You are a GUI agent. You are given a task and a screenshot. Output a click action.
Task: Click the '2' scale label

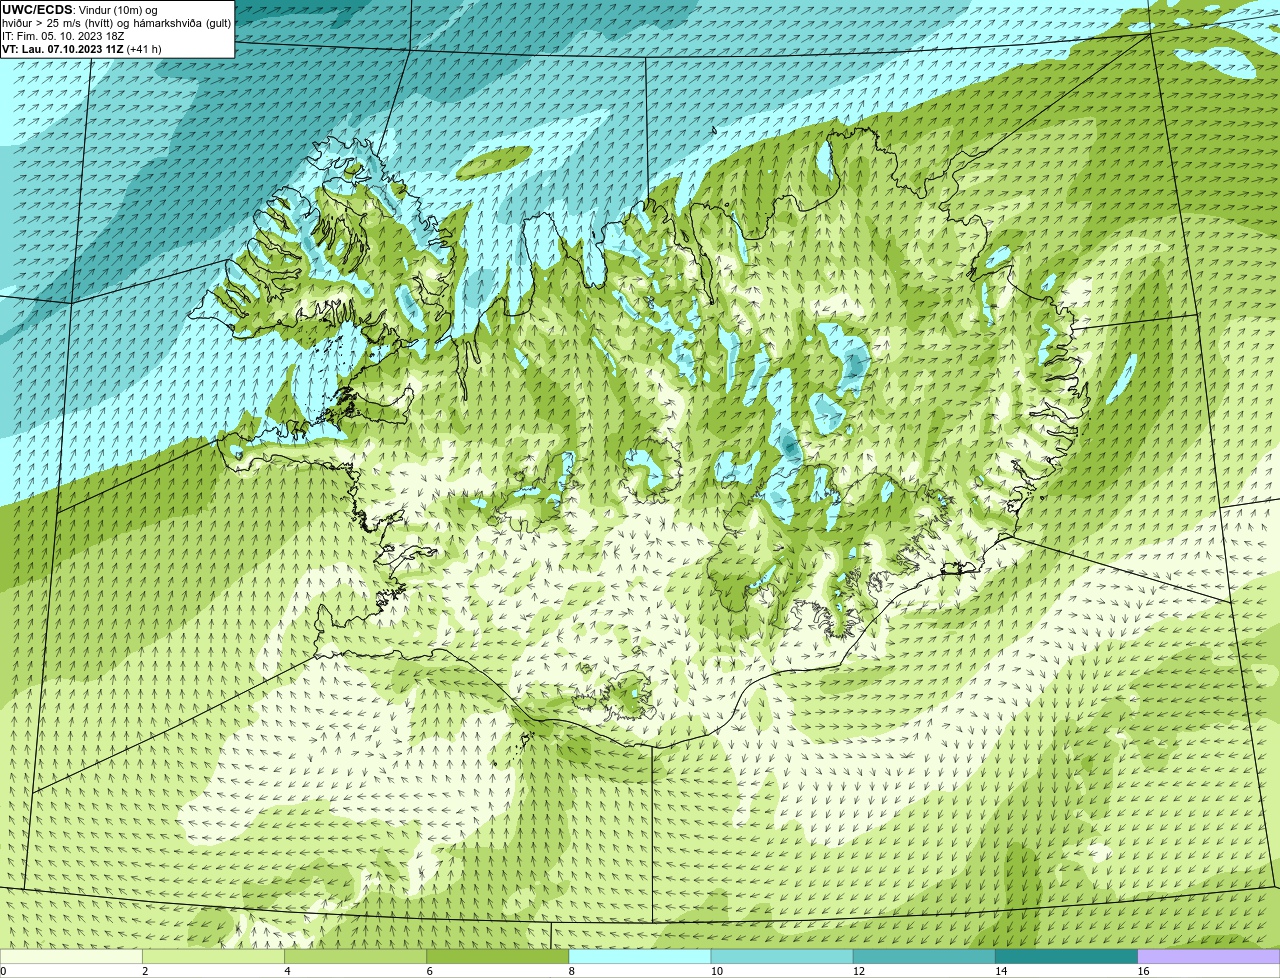pos(145,971)
